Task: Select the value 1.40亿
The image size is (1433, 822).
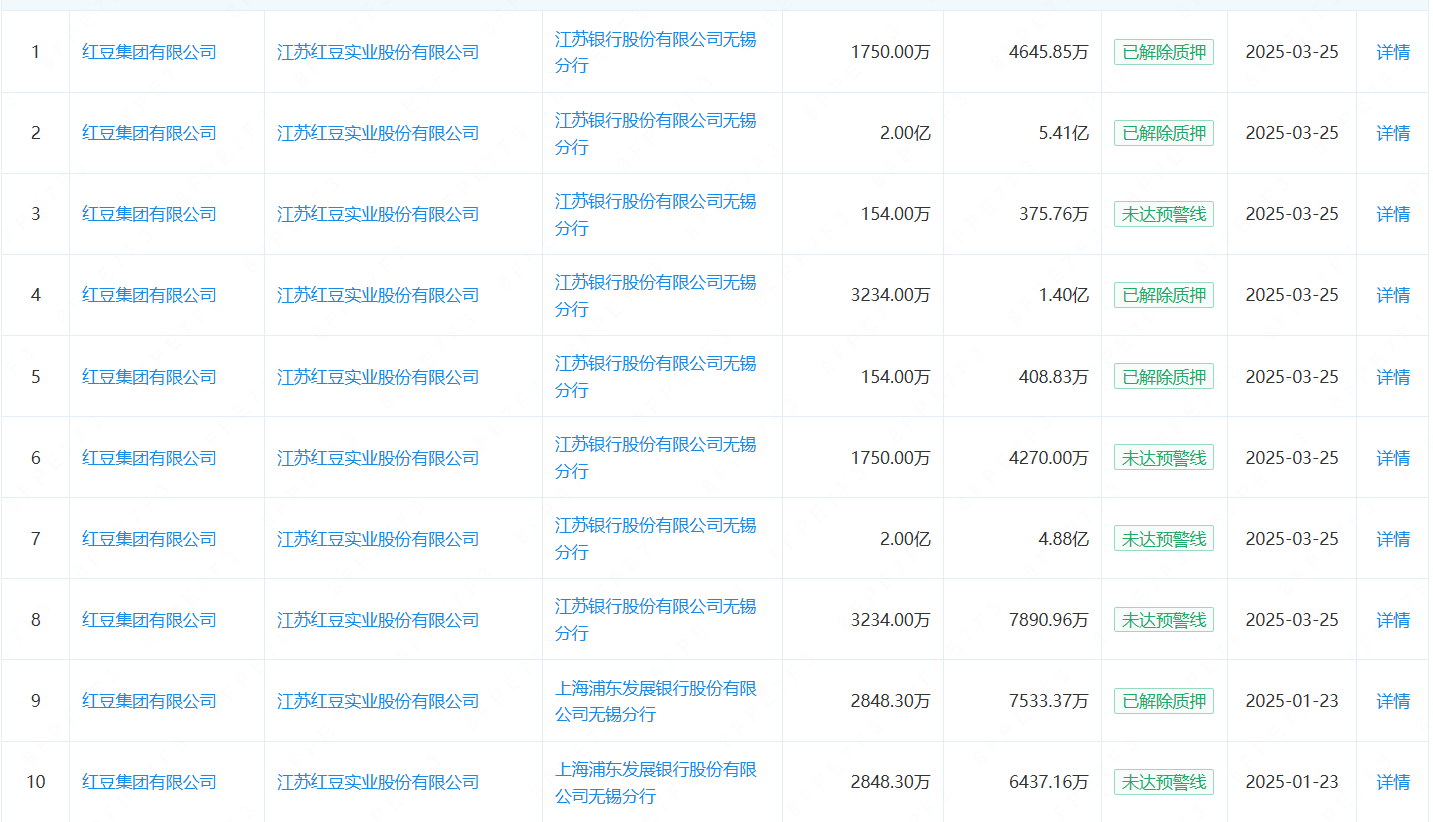Action: click(1063, 295)
